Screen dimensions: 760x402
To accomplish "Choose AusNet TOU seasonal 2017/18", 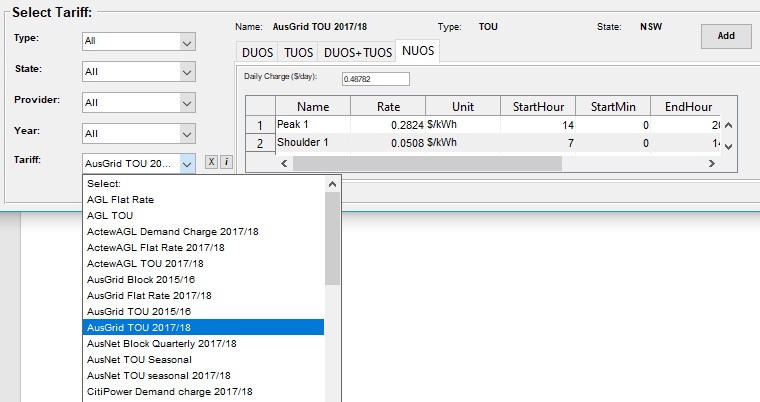I will [x=204, y=376].
